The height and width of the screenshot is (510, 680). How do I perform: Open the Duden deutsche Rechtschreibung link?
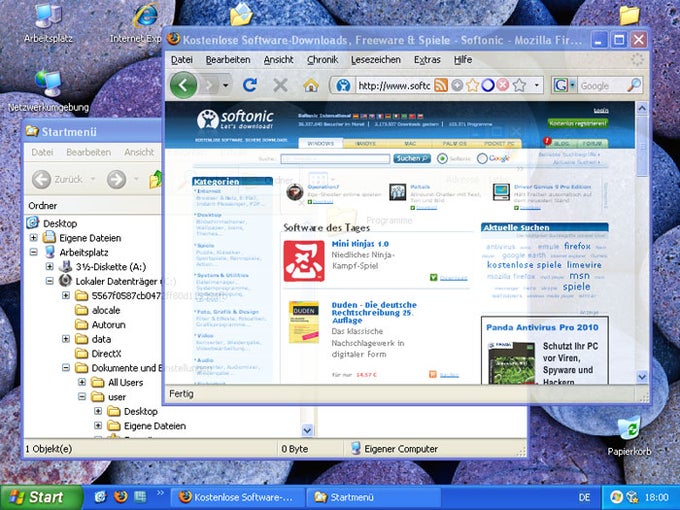tap(374, 312)
